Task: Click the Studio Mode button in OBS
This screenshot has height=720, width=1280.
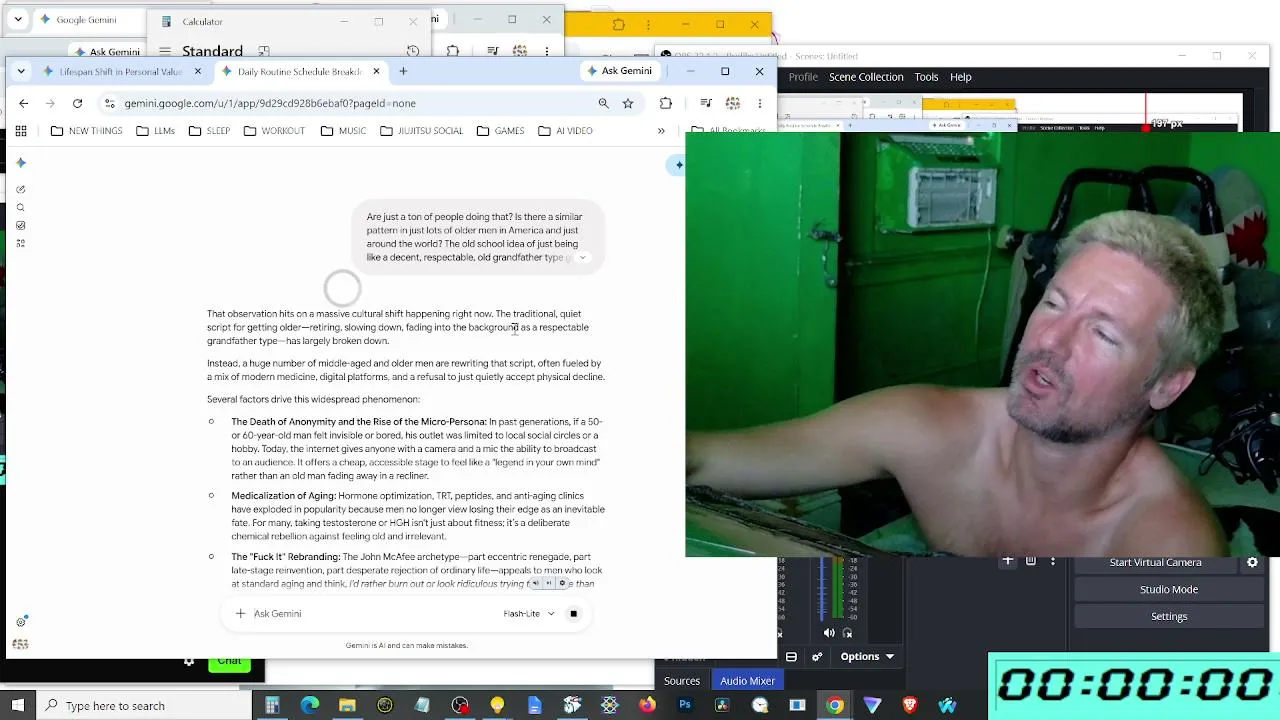Action: click(x=1169, y=590)
